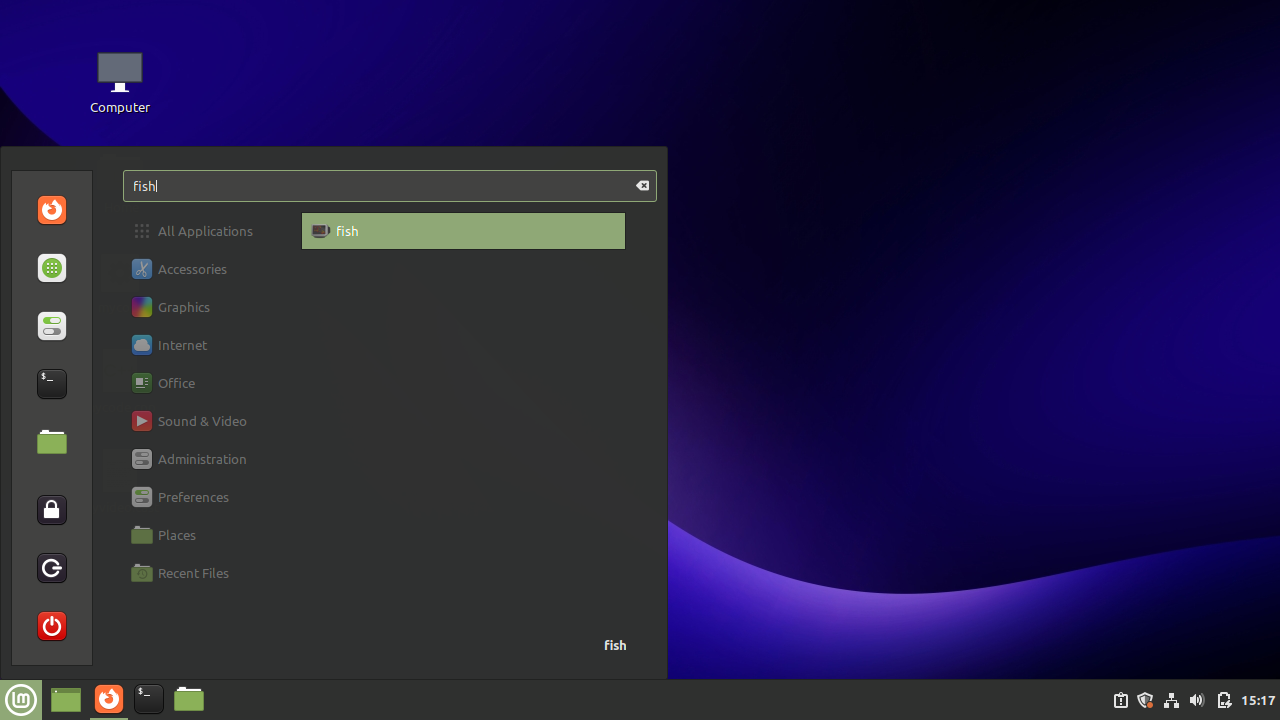The image size is (1280, 720).
Task: Open Firefox from menu favorites sidebar
Action: click(52, 210)
